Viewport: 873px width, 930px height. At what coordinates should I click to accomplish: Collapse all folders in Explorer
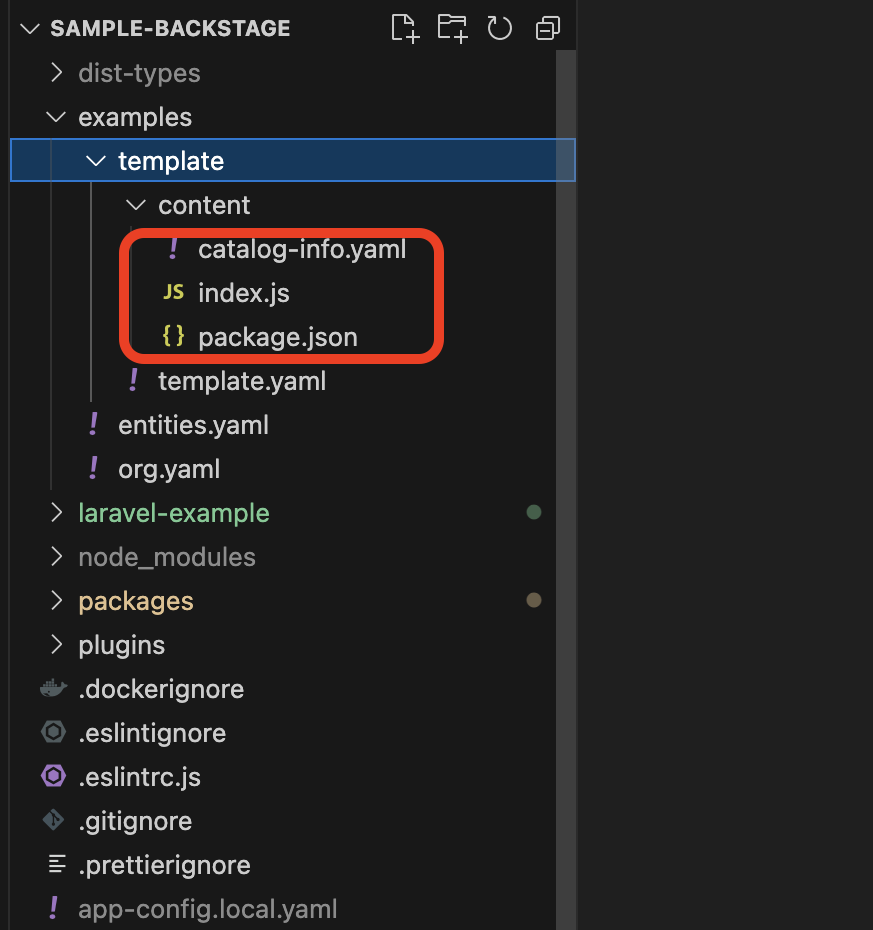click(547, 28)
